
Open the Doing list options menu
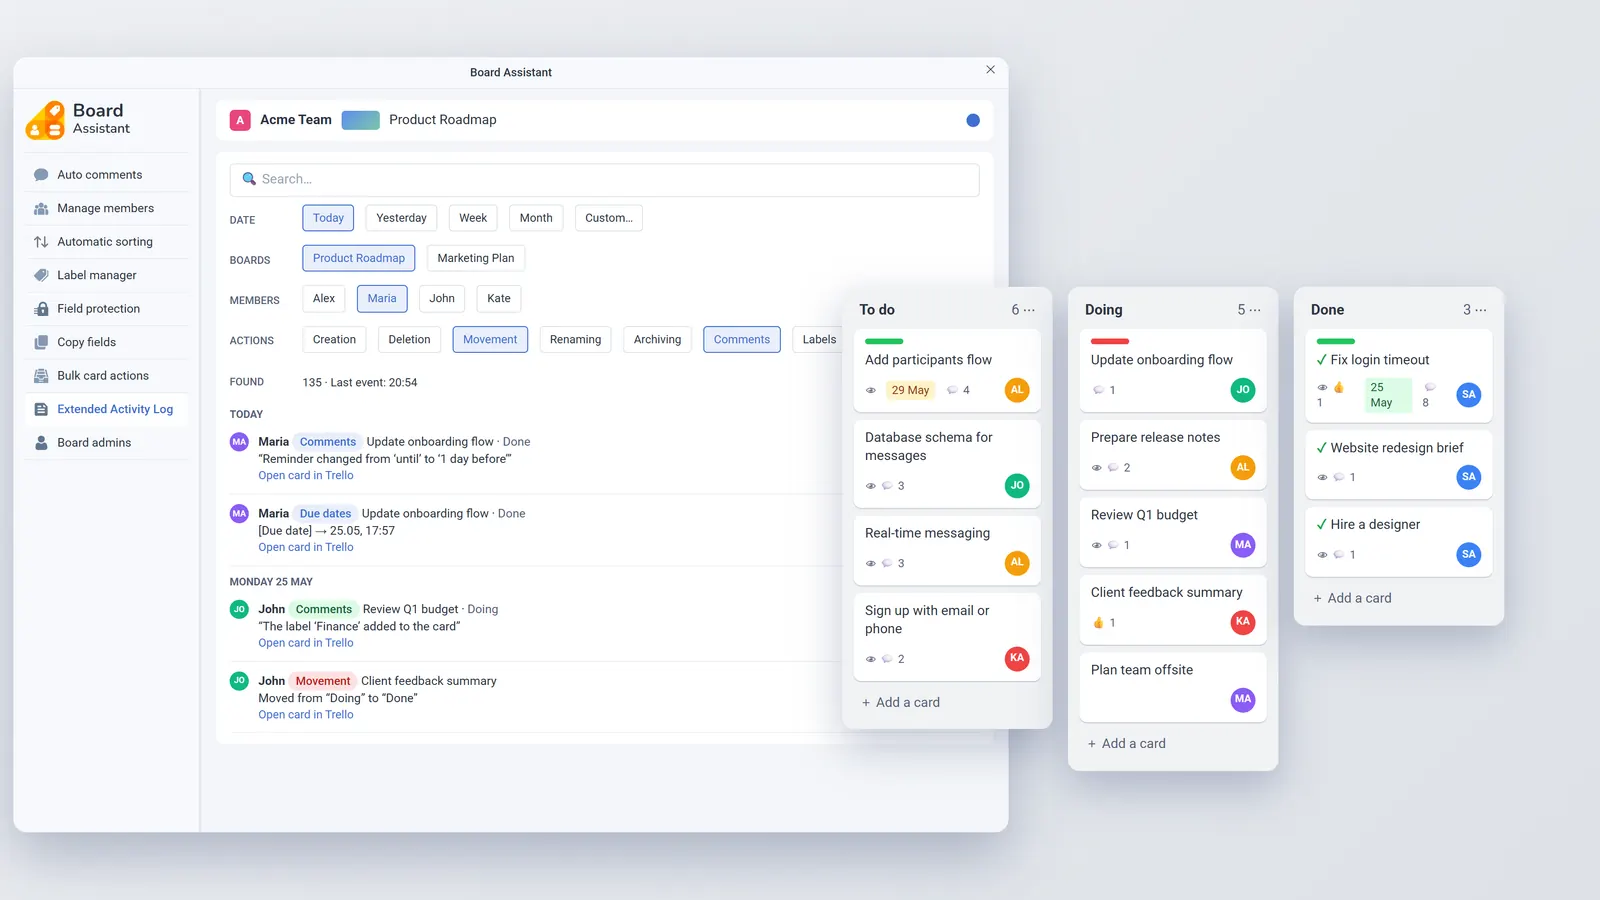coord(1256,310)
